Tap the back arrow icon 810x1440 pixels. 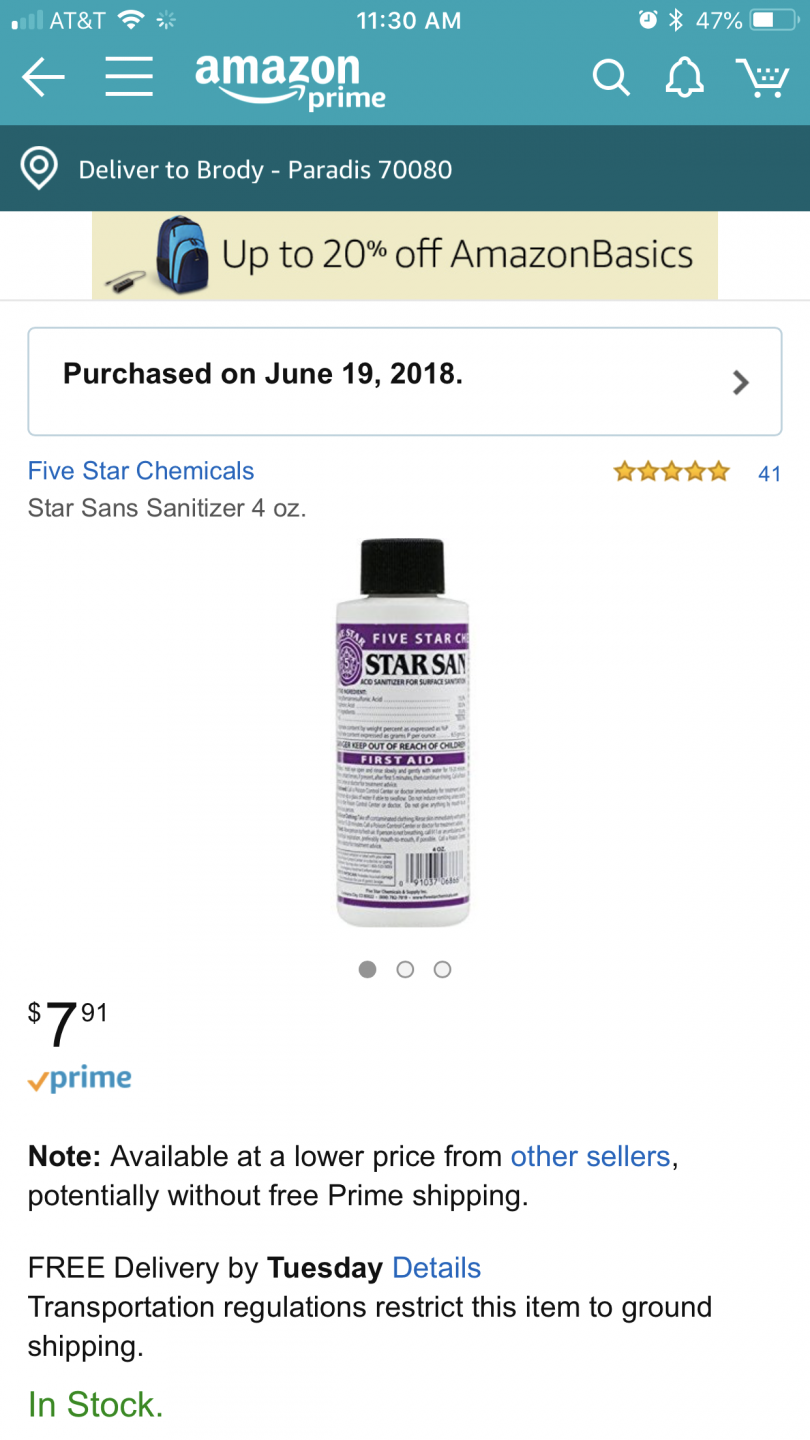[43, 77]
